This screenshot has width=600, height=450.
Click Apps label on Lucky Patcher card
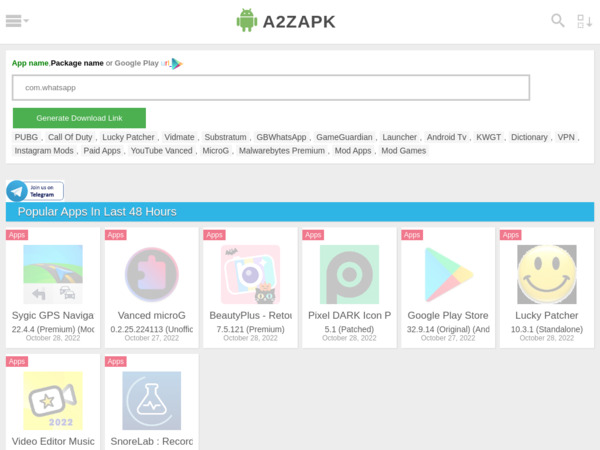click(x=511, y=235)
